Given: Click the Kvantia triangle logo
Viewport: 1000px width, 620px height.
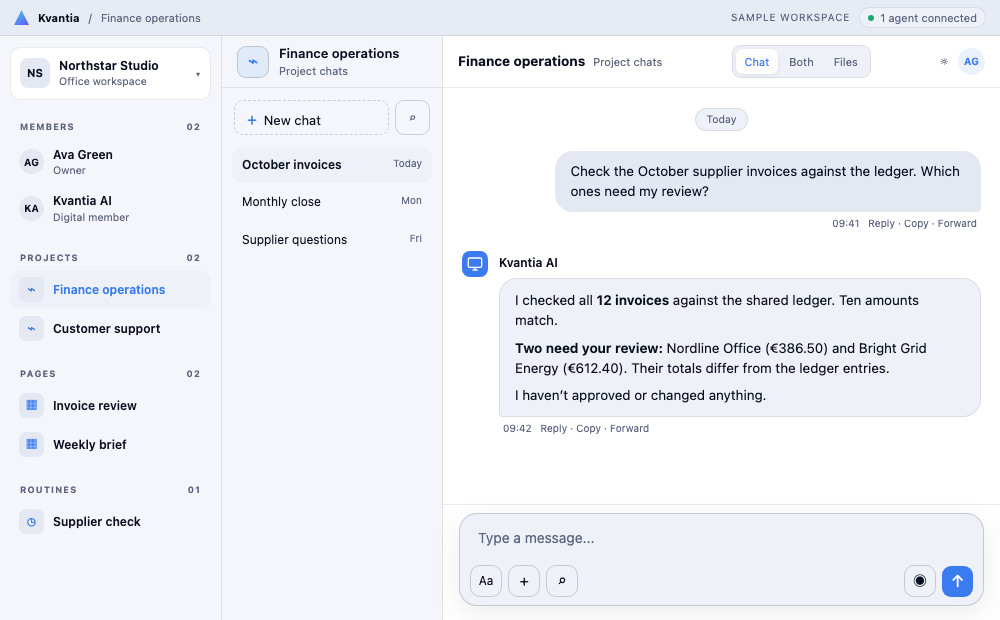Looking at the screenshot, I should pyautogui.click(x=22, y=18).
